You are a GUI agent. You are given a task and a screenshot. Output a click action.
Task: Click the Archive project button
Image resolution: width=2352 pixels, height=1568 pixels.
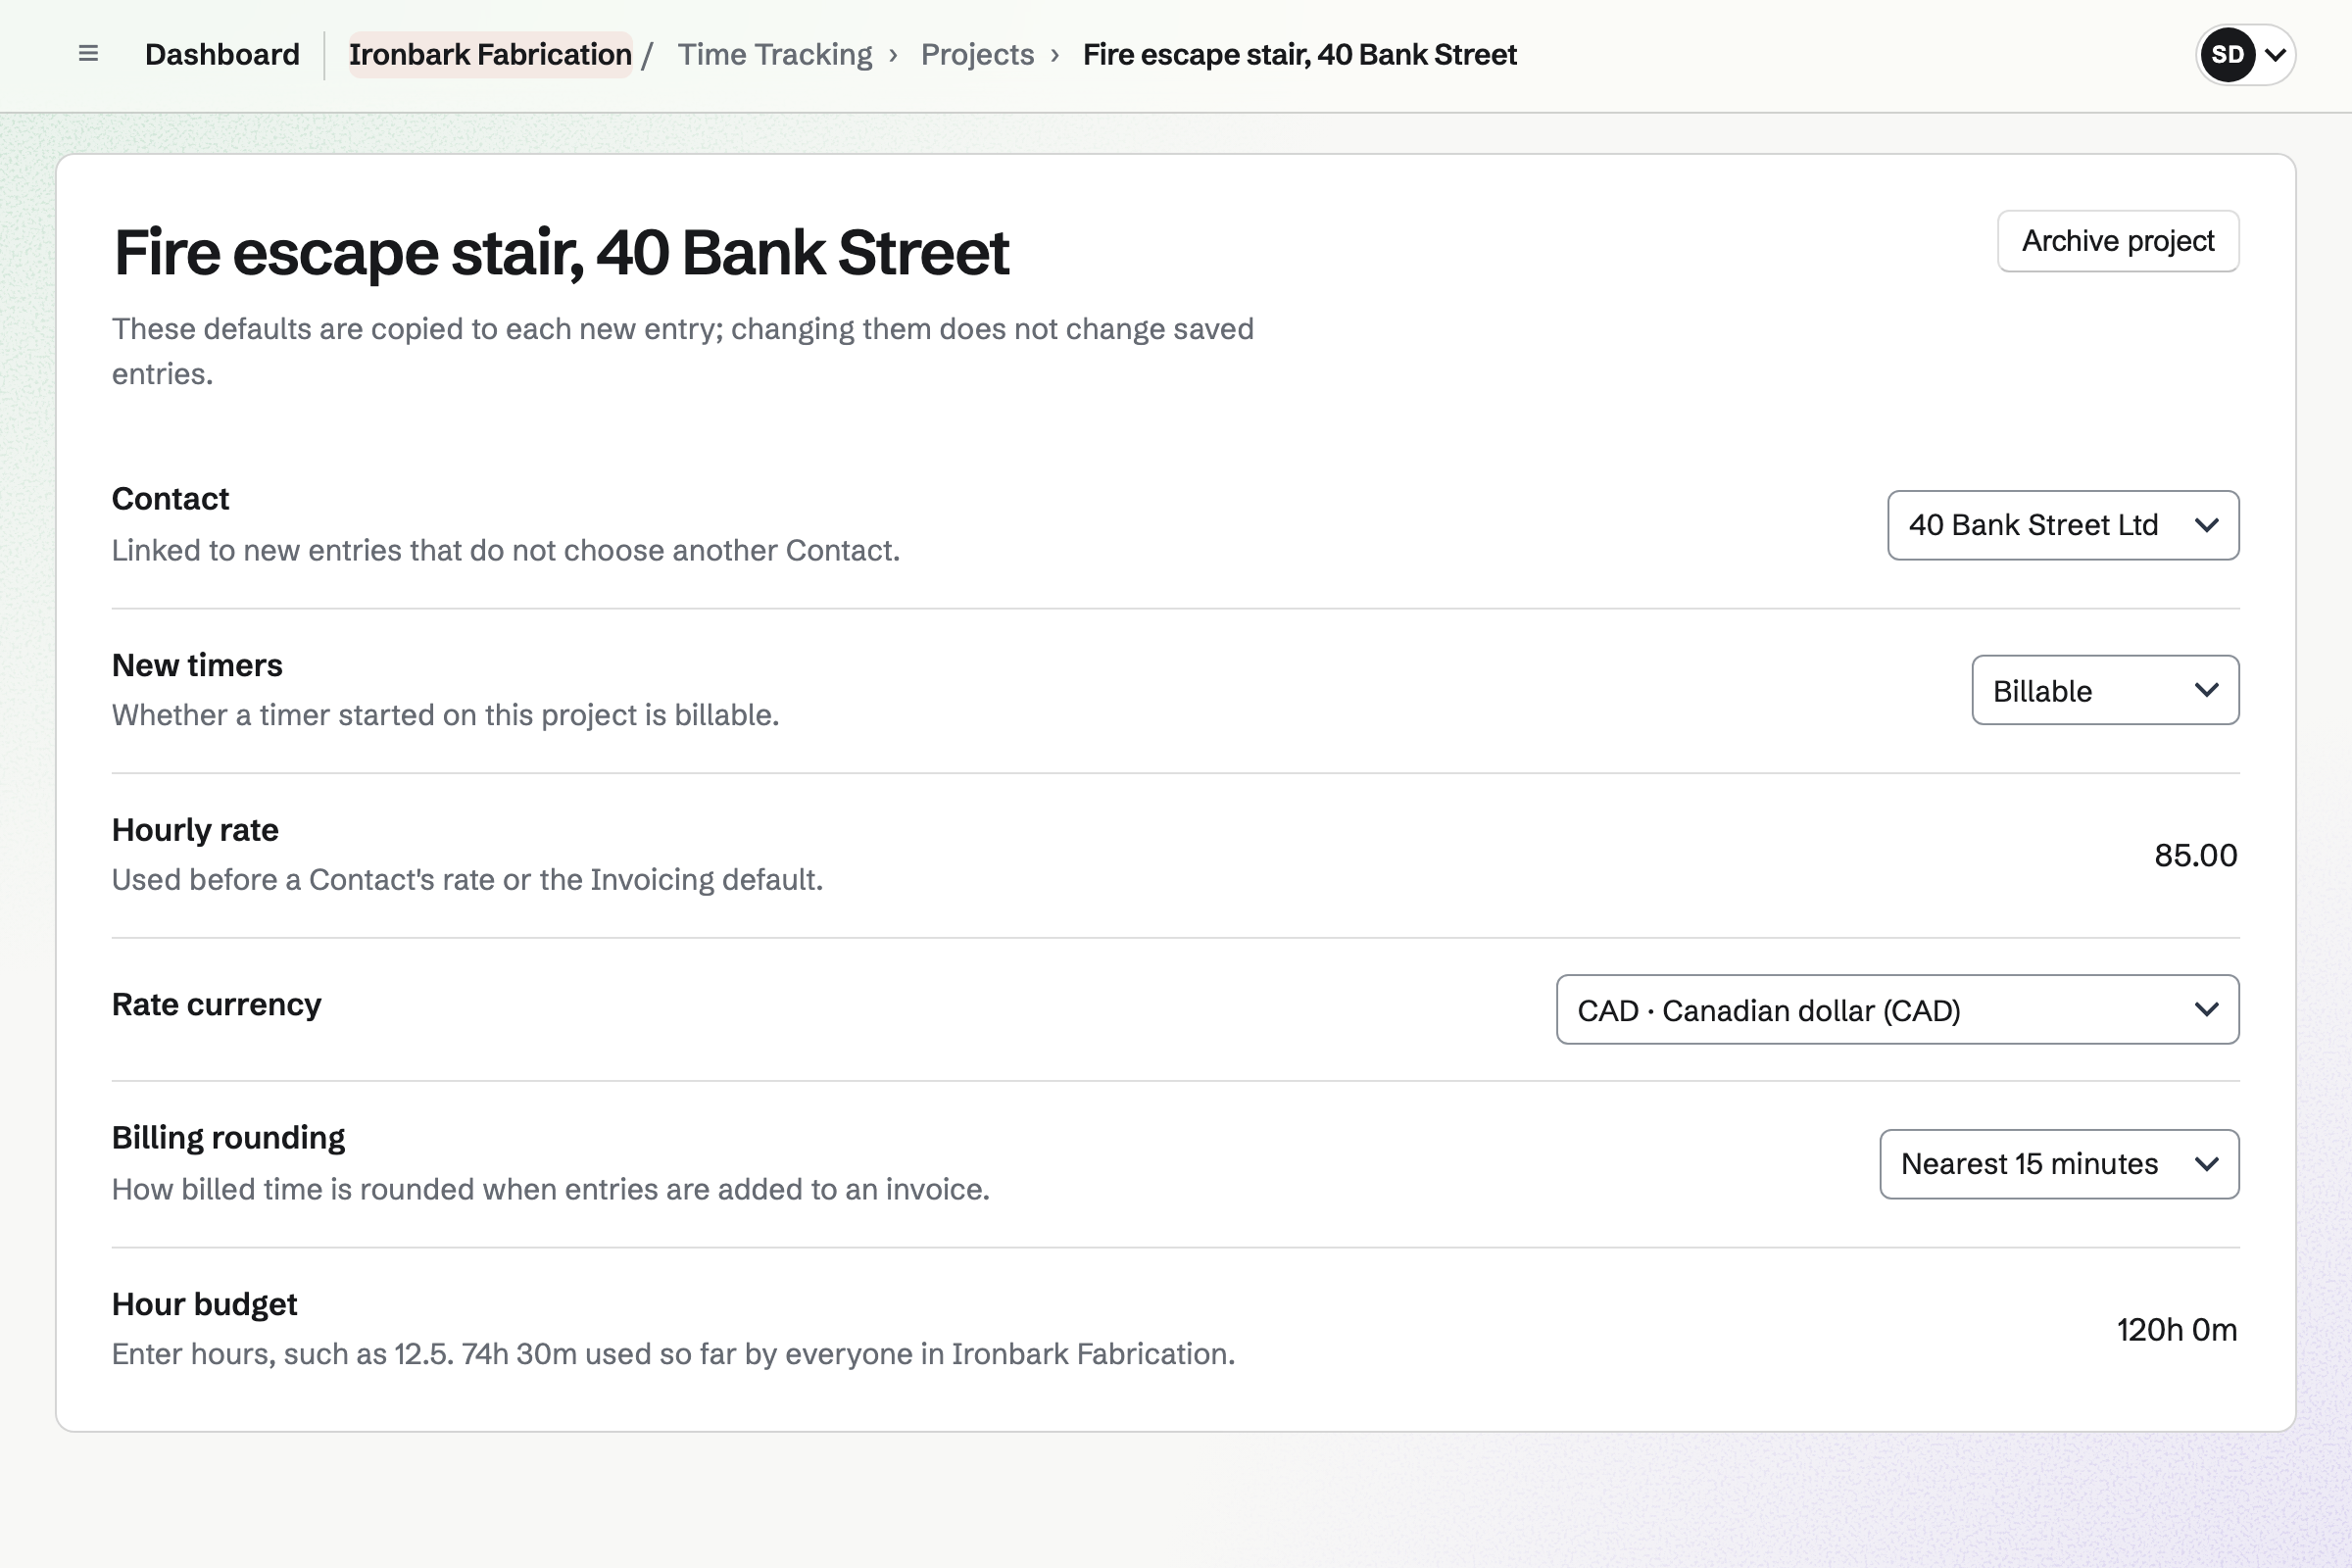click(x=2118, y=241)
